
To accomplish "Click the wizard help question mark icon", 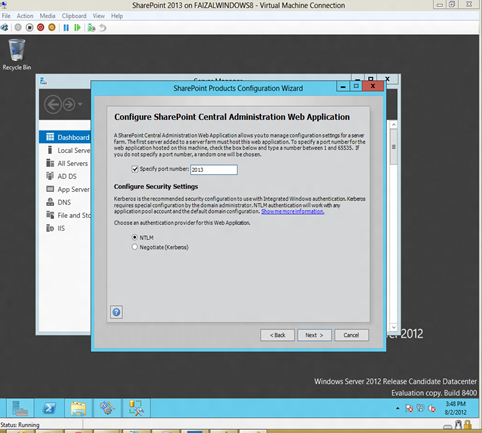I will click(116, 312).
